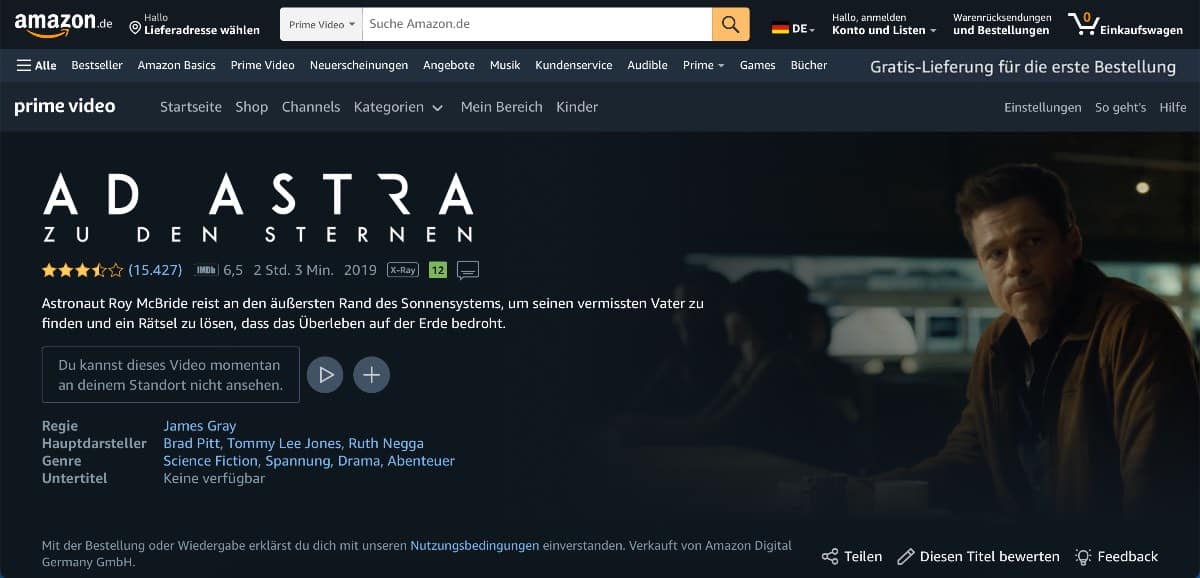This screenshot has width=1200, height=578.
Task: Expand Konto und Listen menu
Action: pos(884,24)
